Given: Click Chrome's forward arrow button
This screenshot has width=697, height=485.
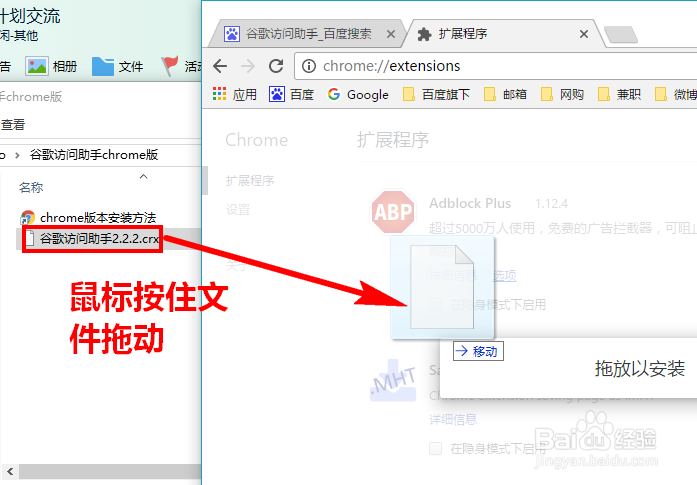Looking at the screenshot, I should point(248,66).
